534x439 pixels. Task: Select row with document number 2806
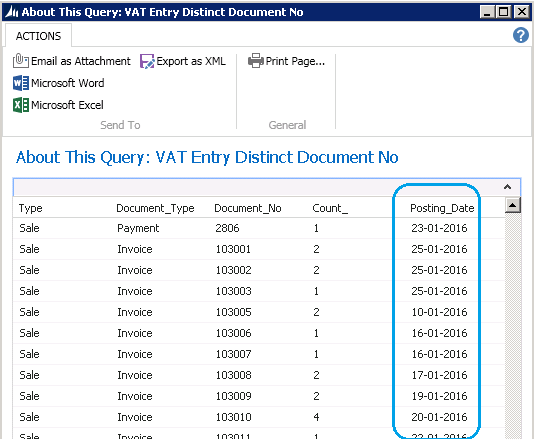click(259, 228)
